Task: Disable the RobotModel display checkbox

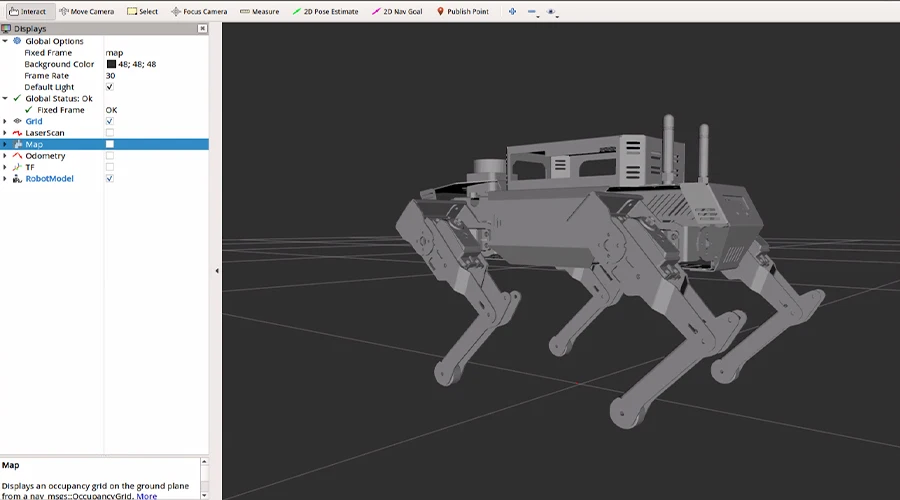Action: [x=110, y=179]
